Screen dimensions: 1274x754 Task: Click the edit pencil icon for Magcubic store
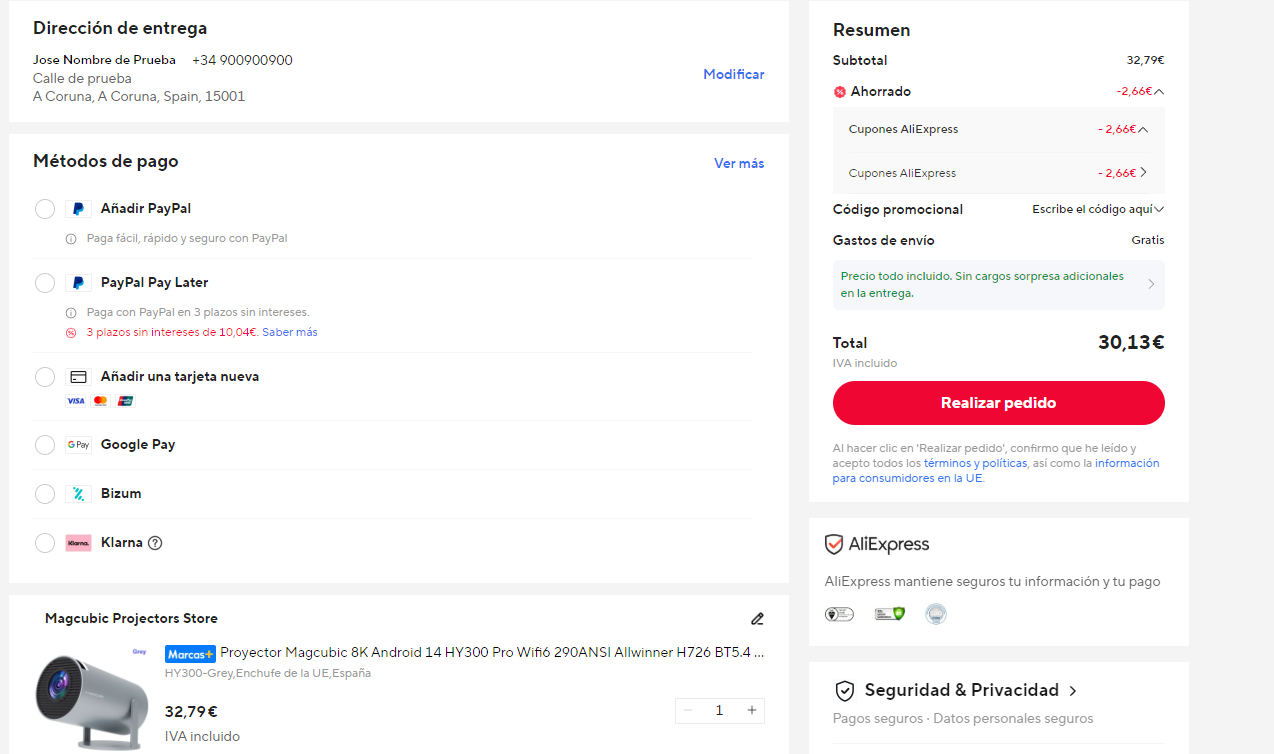(757, 619)
